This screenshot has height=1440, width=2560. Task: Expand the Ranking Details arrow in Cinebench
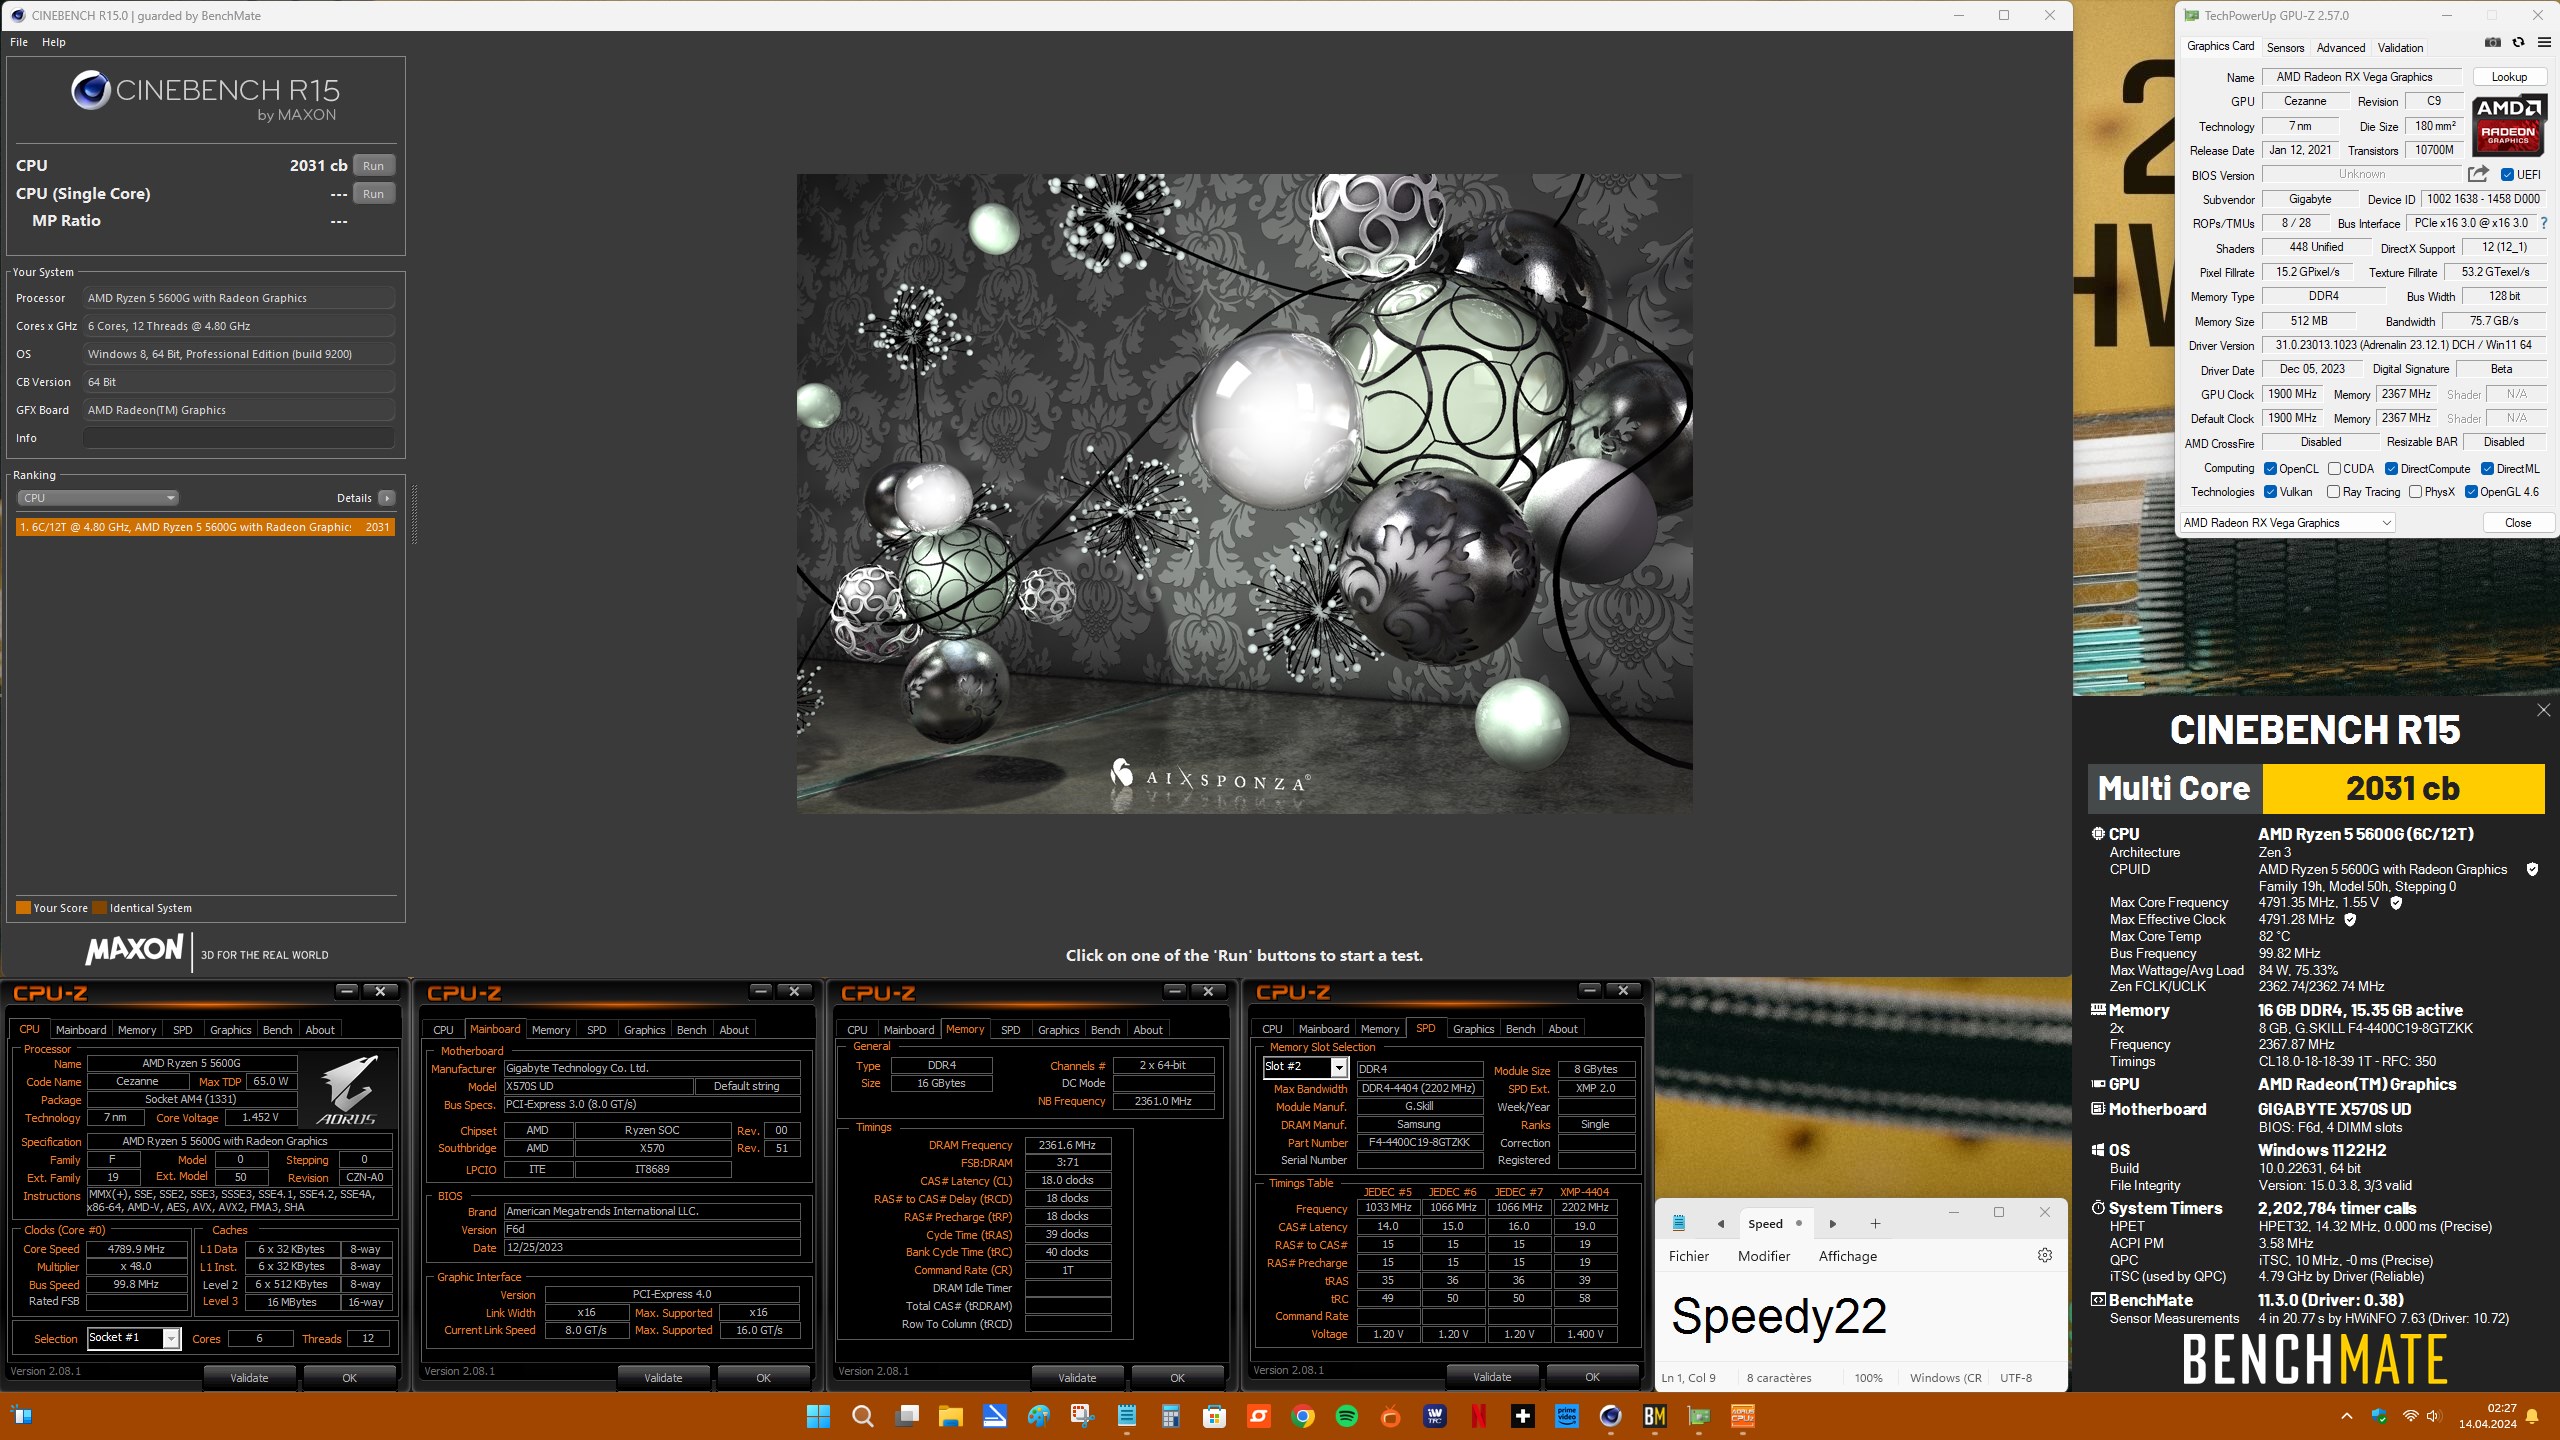click(x=387, y=498)
